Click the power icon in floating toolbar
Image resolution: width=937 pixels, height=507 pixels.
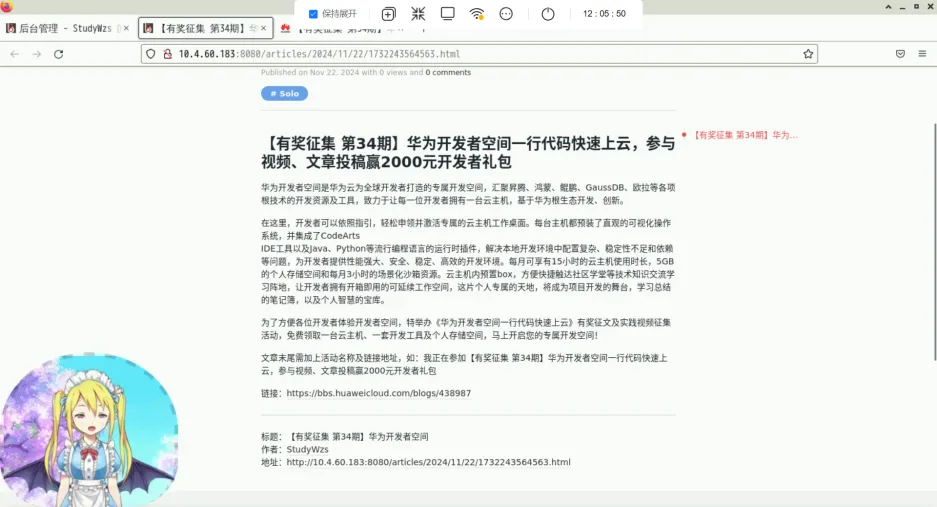click(x=548, y=14)
